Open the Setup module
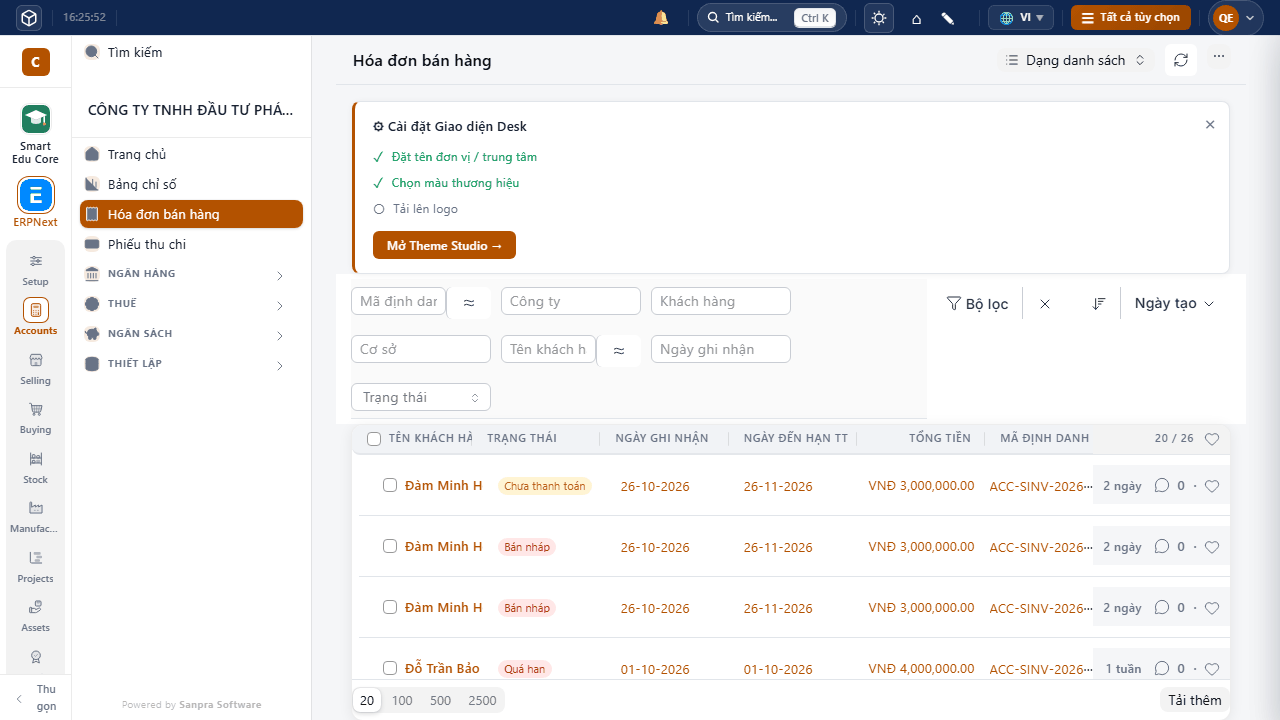1280x720 pixels. pos(35,270)
